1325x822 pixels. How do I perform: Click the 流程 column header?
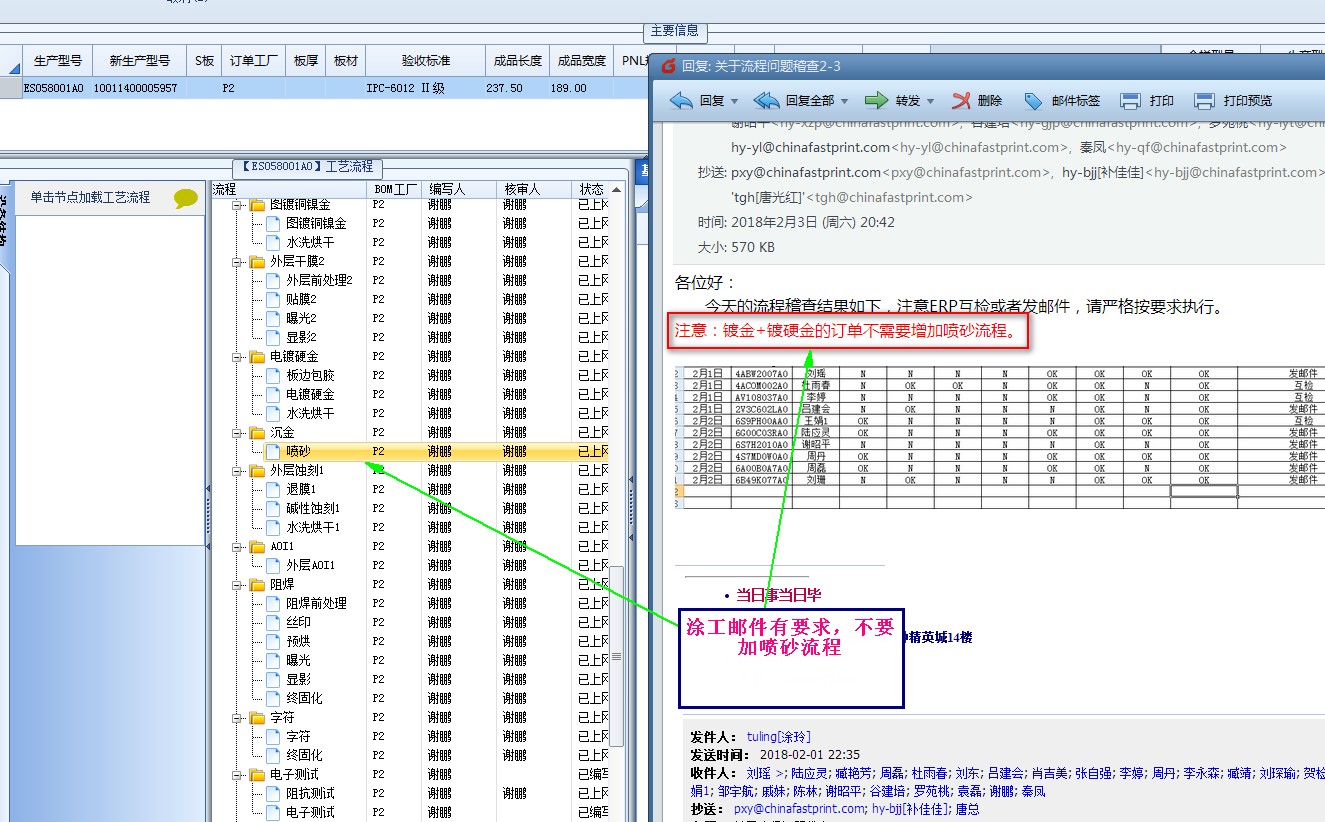289,189
